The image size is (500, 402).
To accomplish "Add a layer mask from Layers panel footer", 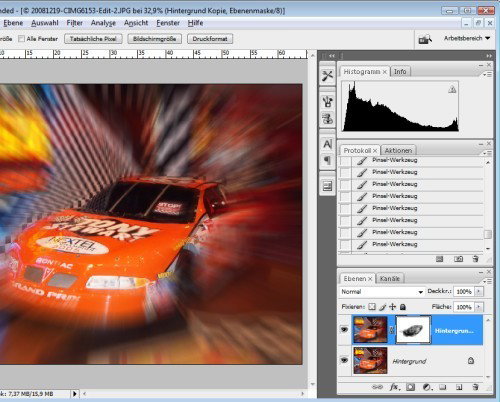I will click(x=411, y=387).
